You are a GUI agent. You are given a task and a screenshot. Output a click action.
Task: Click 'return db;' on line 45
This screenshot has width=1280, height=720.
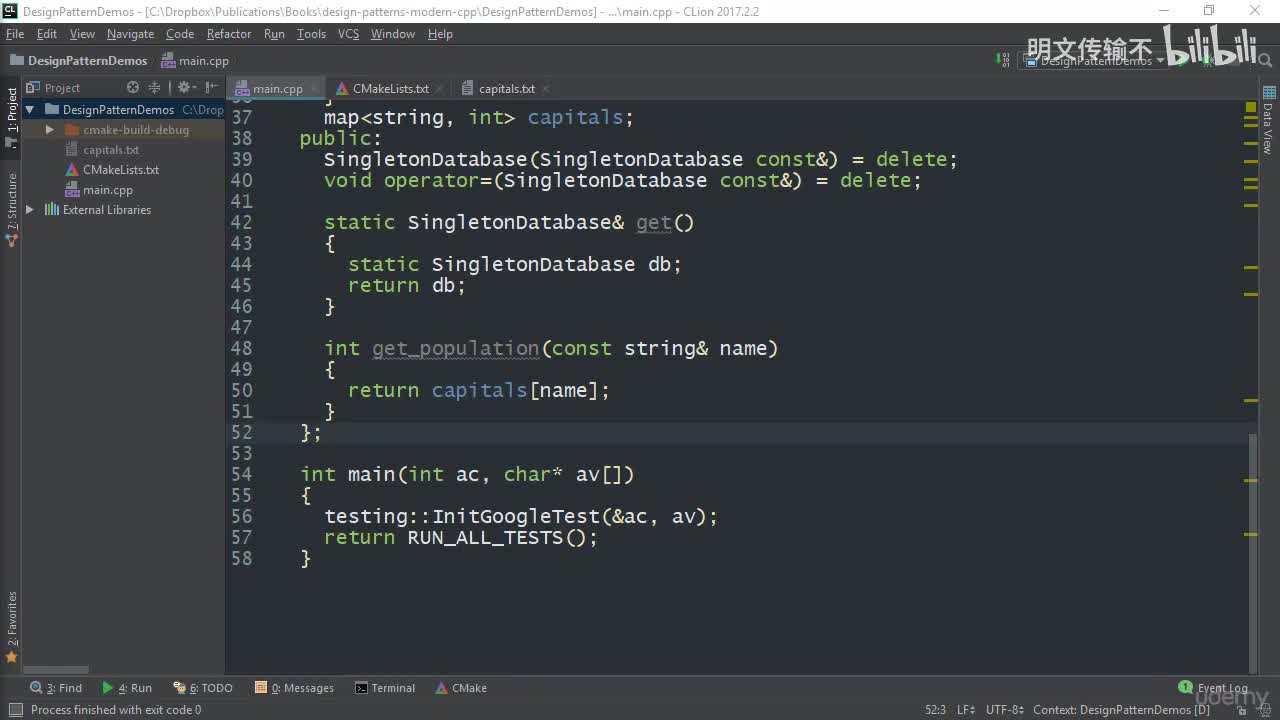tap(407, 286)
